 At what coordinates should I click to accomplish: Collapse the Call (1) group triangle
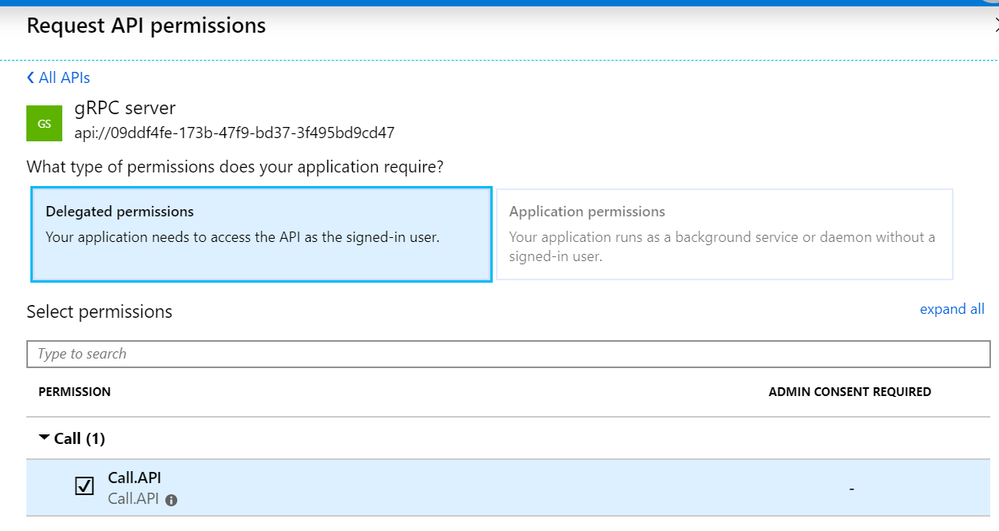pos(43,438)
